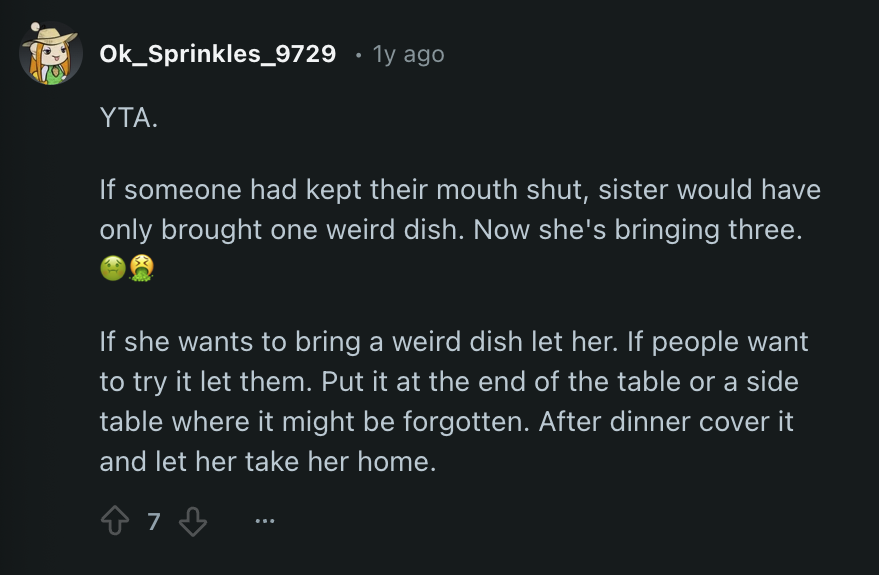Click the "1y ago" timestamp
The width and height of the screenshot is (879, 575).
coord(408,54)
